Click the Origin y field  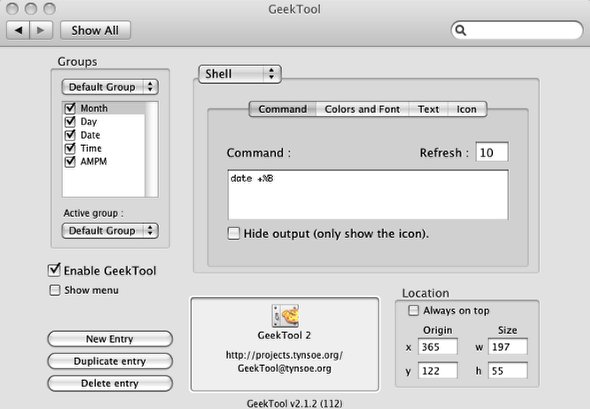[438, 371]
